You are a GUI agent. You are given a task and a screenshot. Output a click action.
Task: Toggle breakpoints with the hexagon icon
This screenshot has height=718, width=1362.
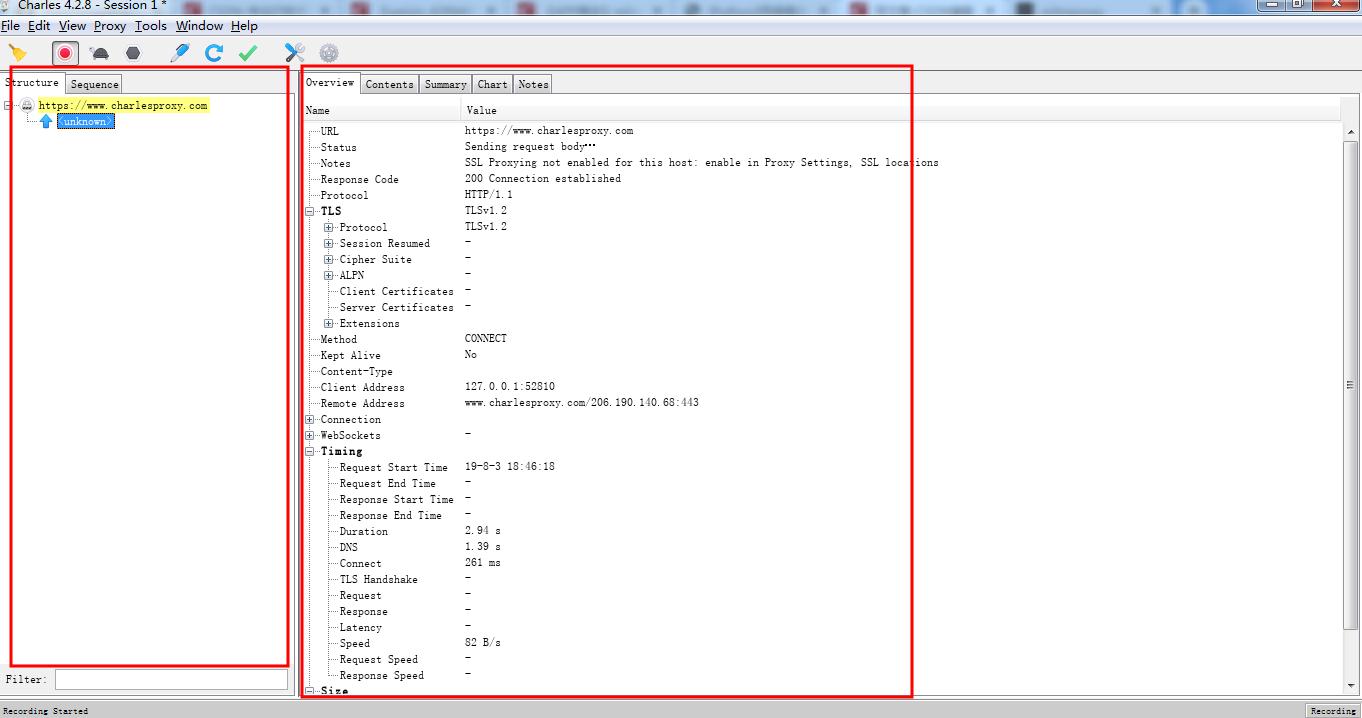(132, 53)
